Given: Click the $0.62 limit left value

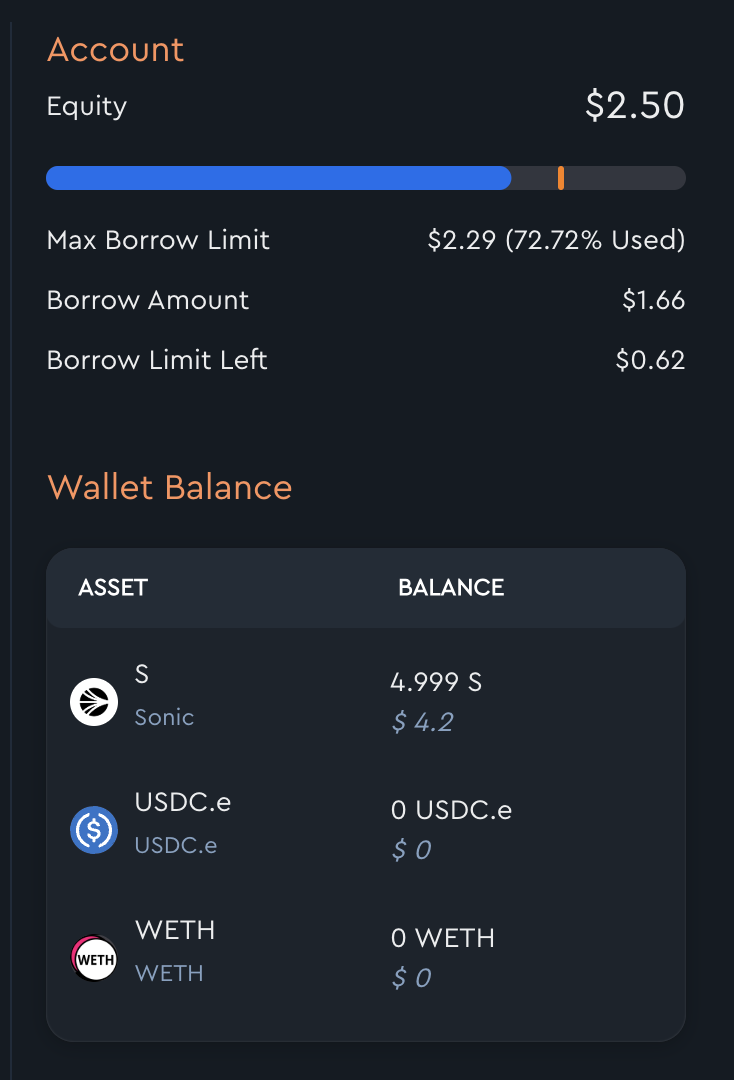Looking at the screenshot, I should click(x=650, y=360).
